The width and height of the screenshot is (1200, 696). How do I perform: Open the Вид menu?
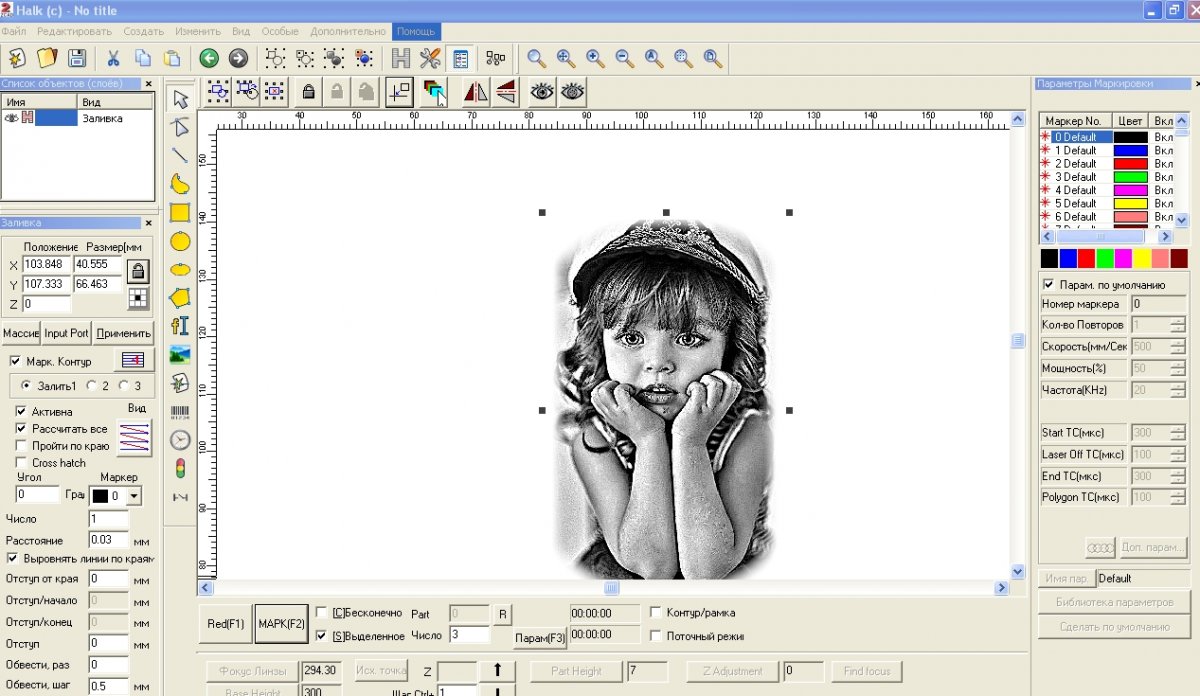[241, 32]
